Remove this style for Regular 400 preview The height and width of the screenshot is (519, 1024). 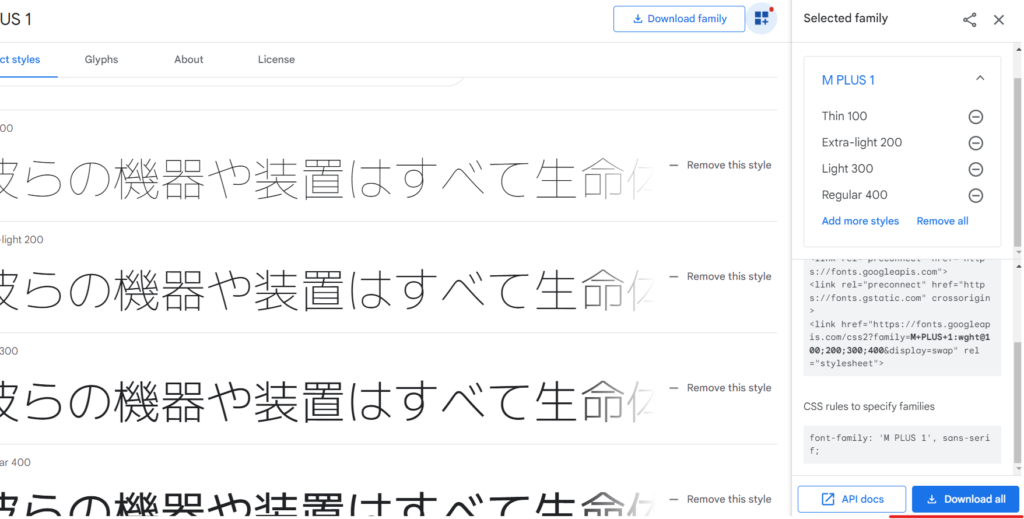point(720,499)
